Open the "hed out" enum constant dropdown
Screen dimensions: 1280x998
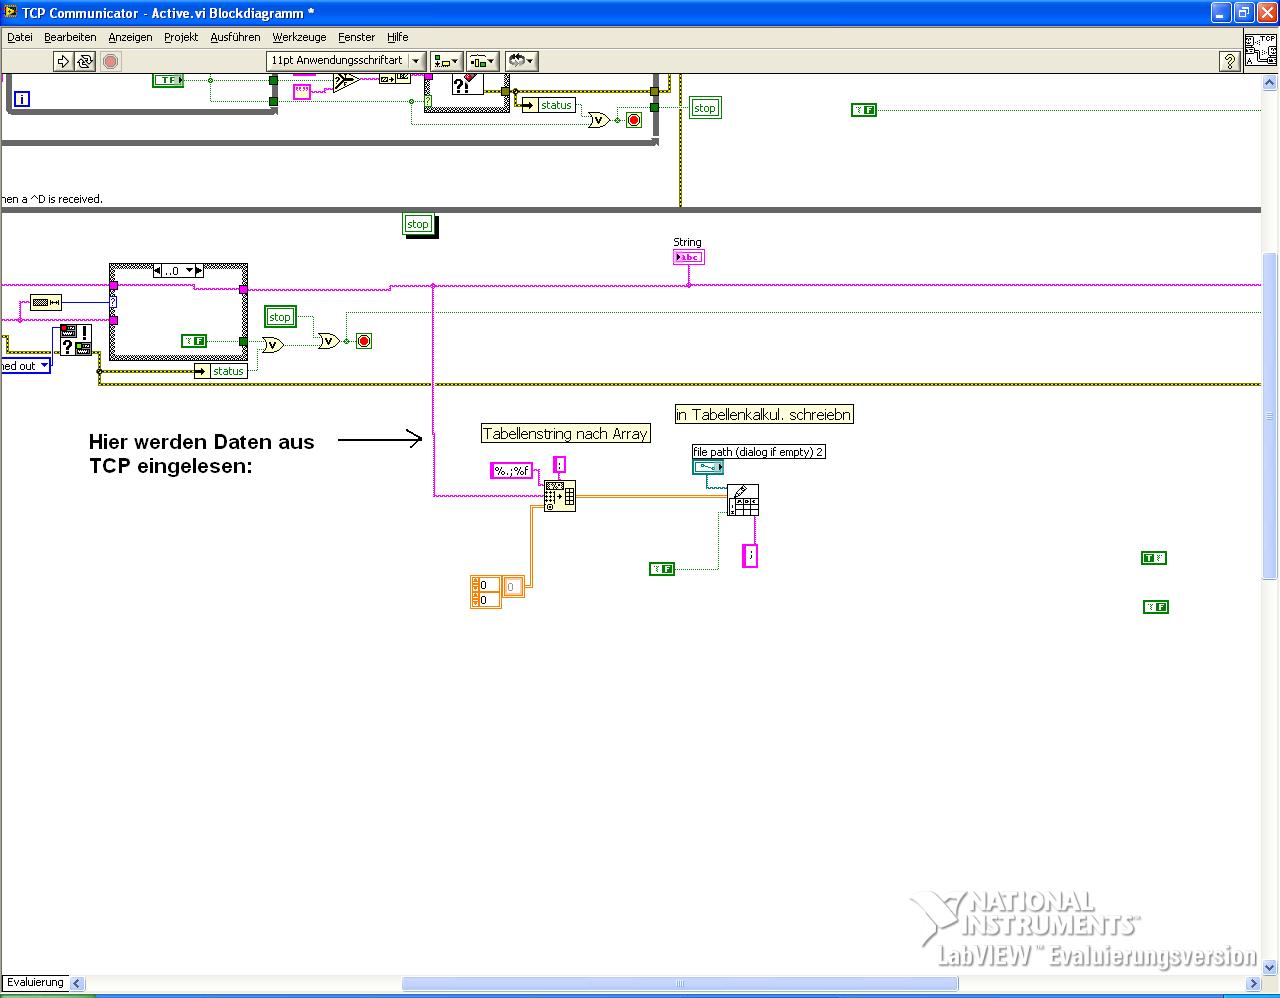[44, 366]
